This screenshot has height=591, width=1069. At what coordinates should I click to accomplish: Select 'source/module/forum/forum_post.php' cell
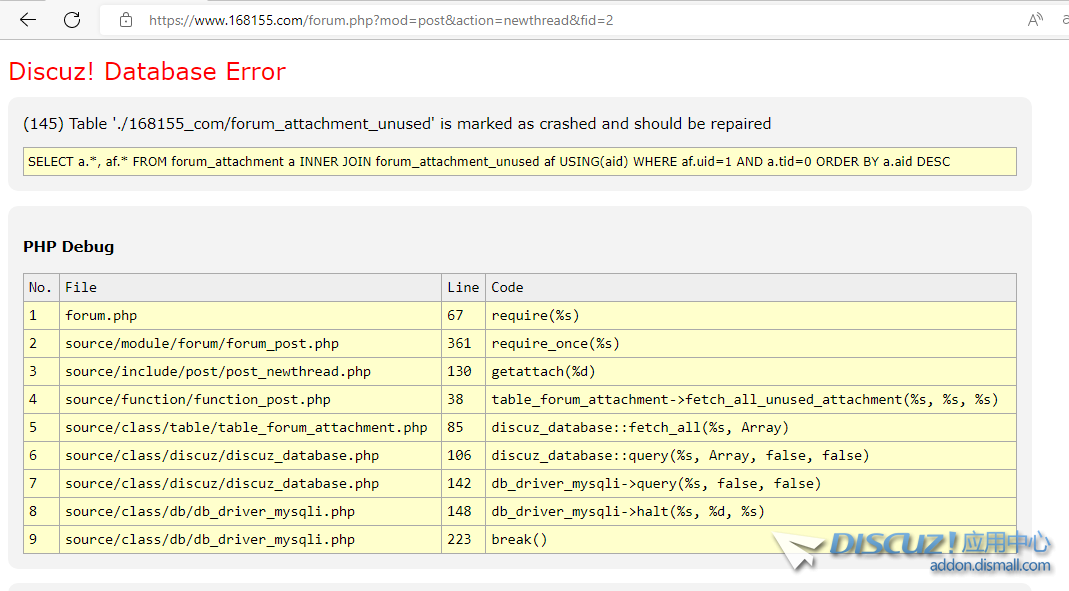250,344
